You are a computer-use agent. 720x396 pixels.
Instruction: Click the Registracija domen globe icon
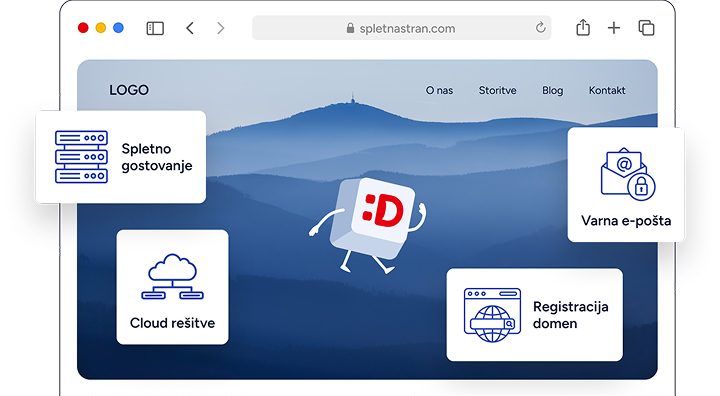pyautogui.click(x=492, y=315)
